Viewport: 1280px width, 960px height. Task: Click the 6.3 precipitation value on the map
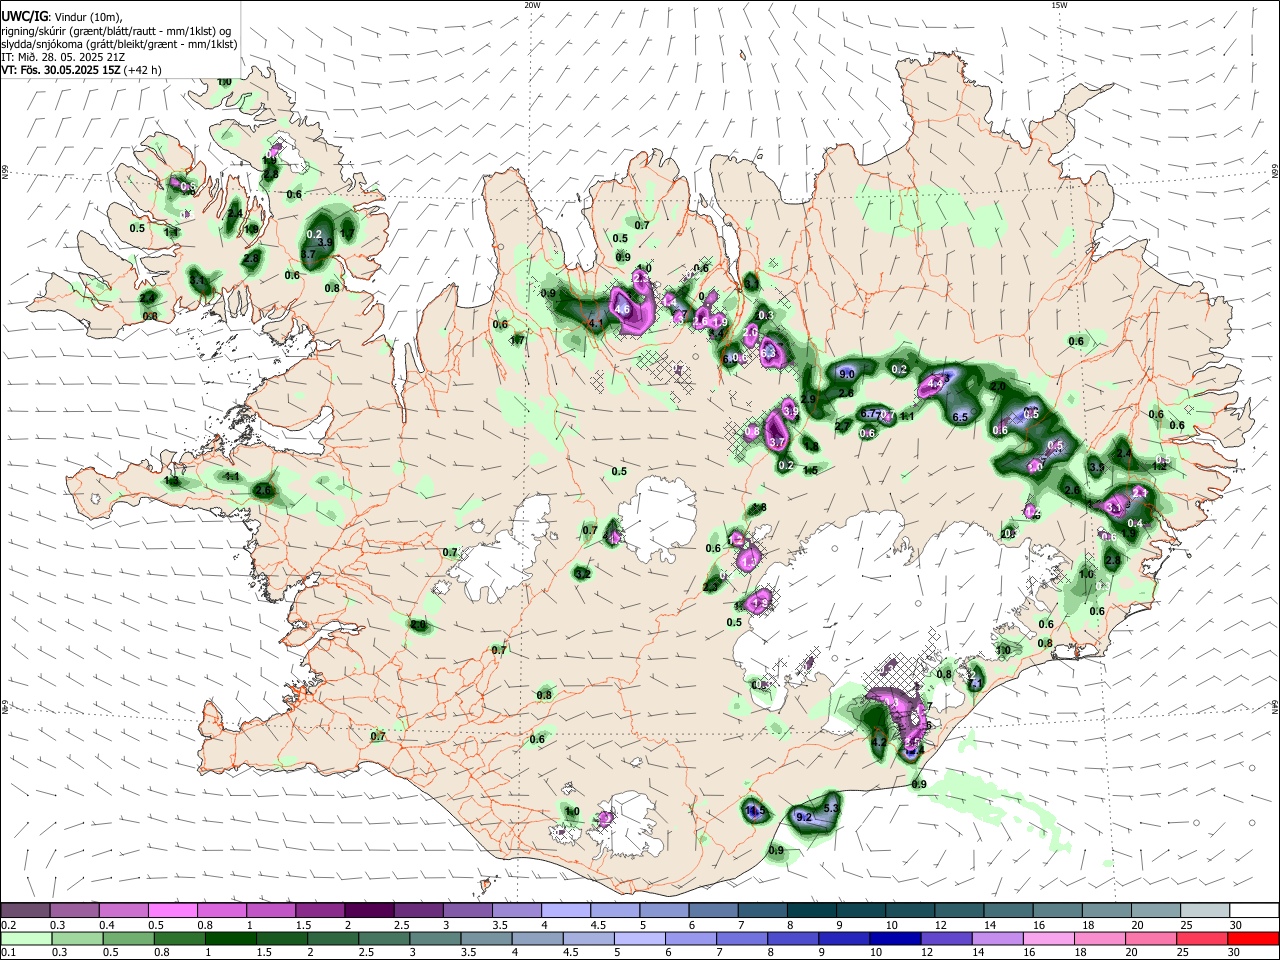point(768,352)
